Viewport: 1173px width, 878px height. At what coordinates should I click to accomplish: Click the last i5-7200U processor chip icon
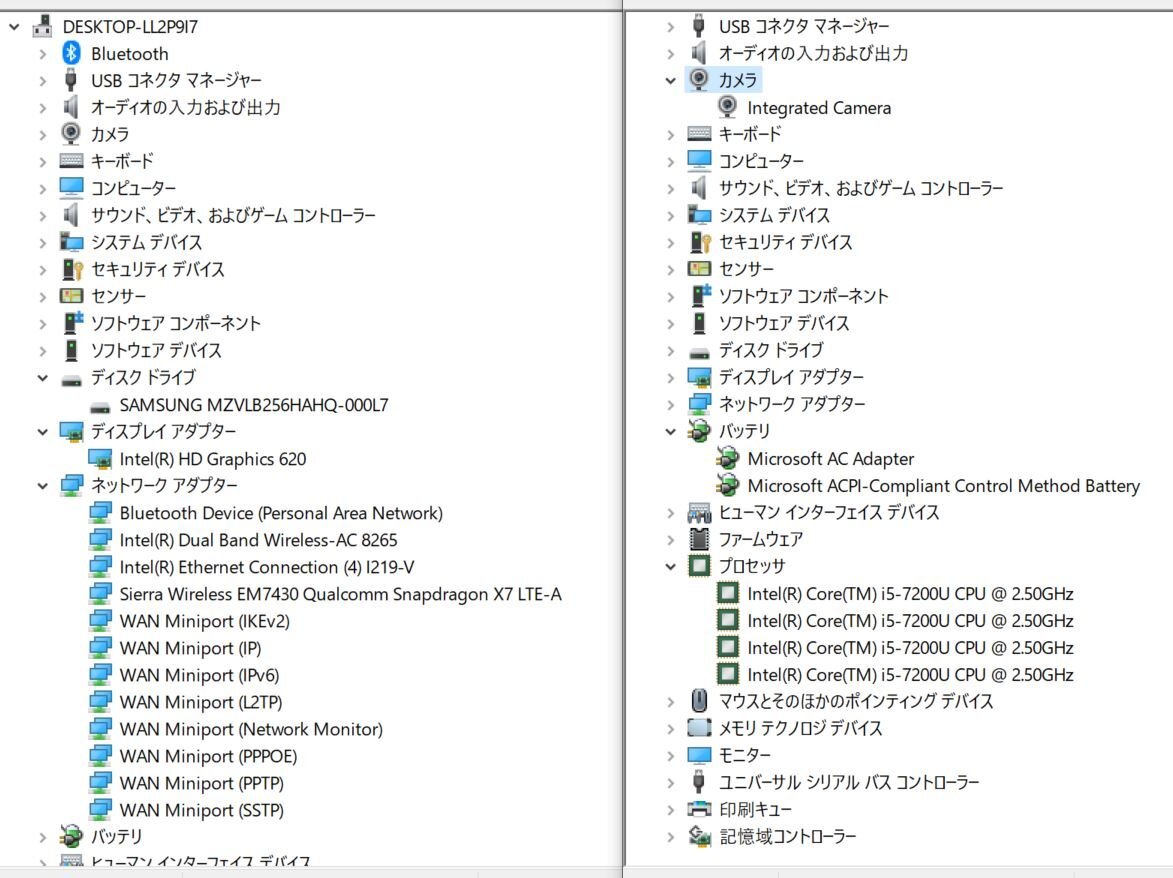pos(727,674)
